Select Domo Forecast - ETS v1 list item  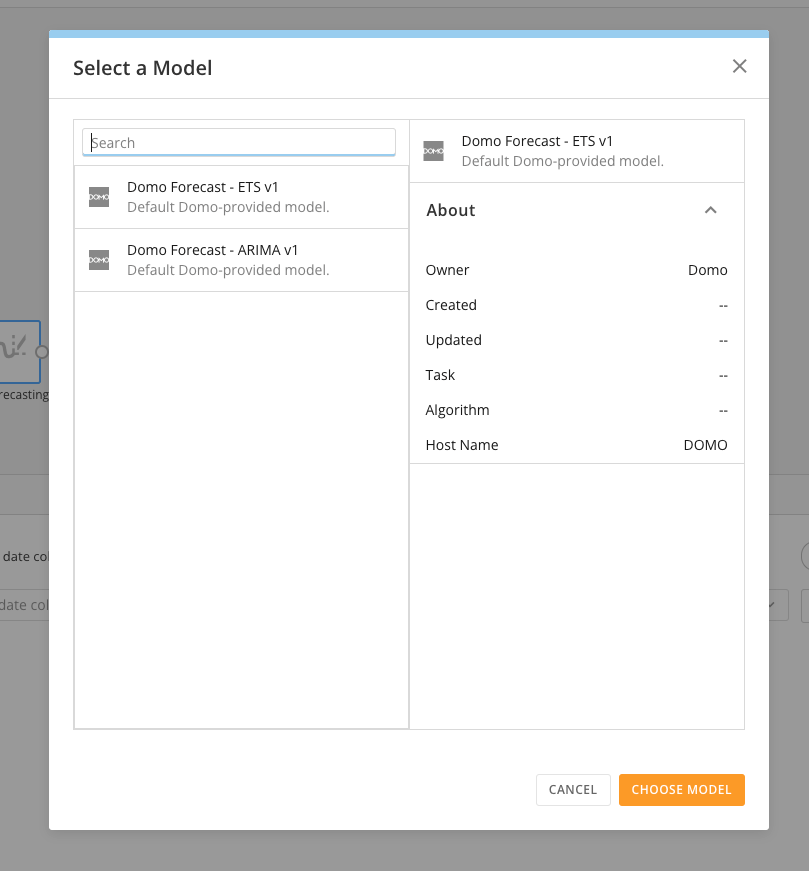pos(241,197)
